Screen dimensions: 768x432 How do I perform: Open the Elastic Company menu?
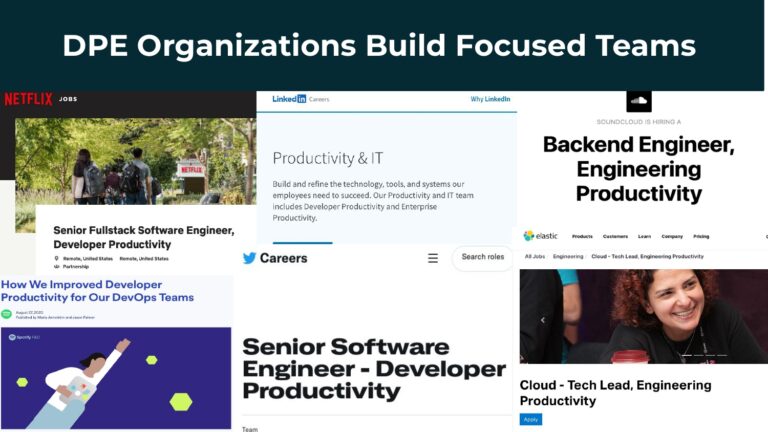click(672, 237)
